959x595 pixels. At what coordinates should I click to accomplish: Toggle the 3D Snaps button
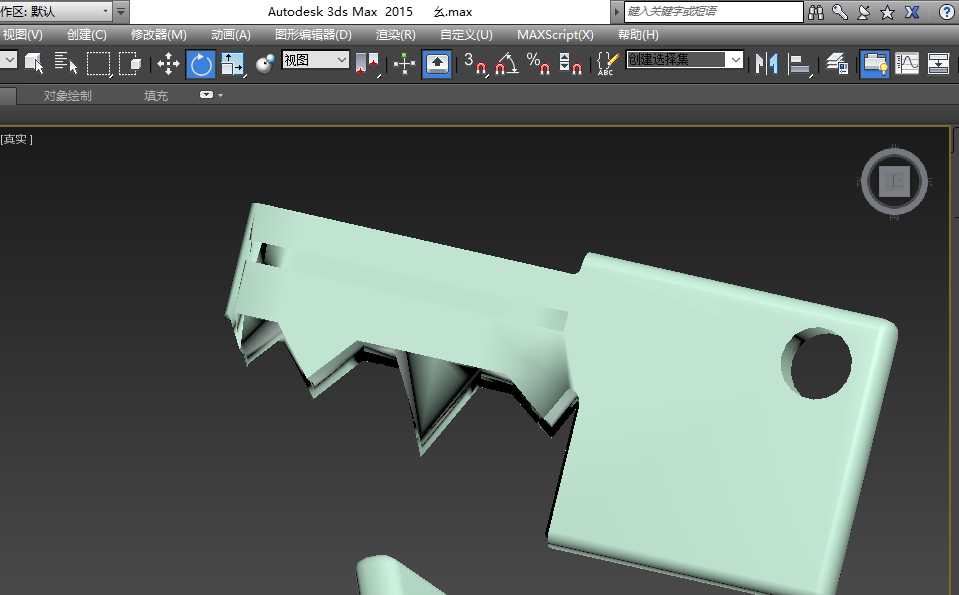[x=474, y=65]
